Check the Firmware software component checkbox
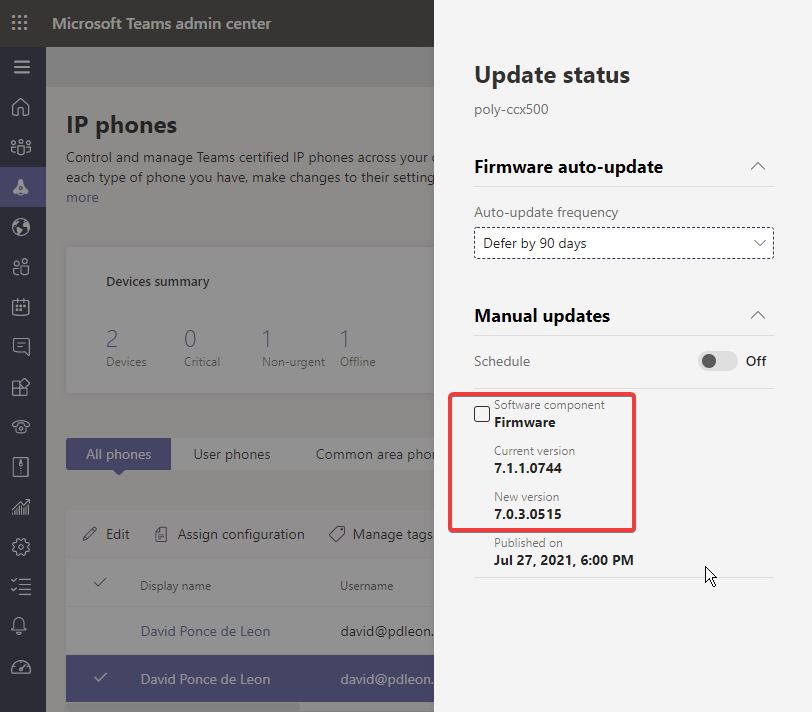812x712 pixels. [481, 413]
